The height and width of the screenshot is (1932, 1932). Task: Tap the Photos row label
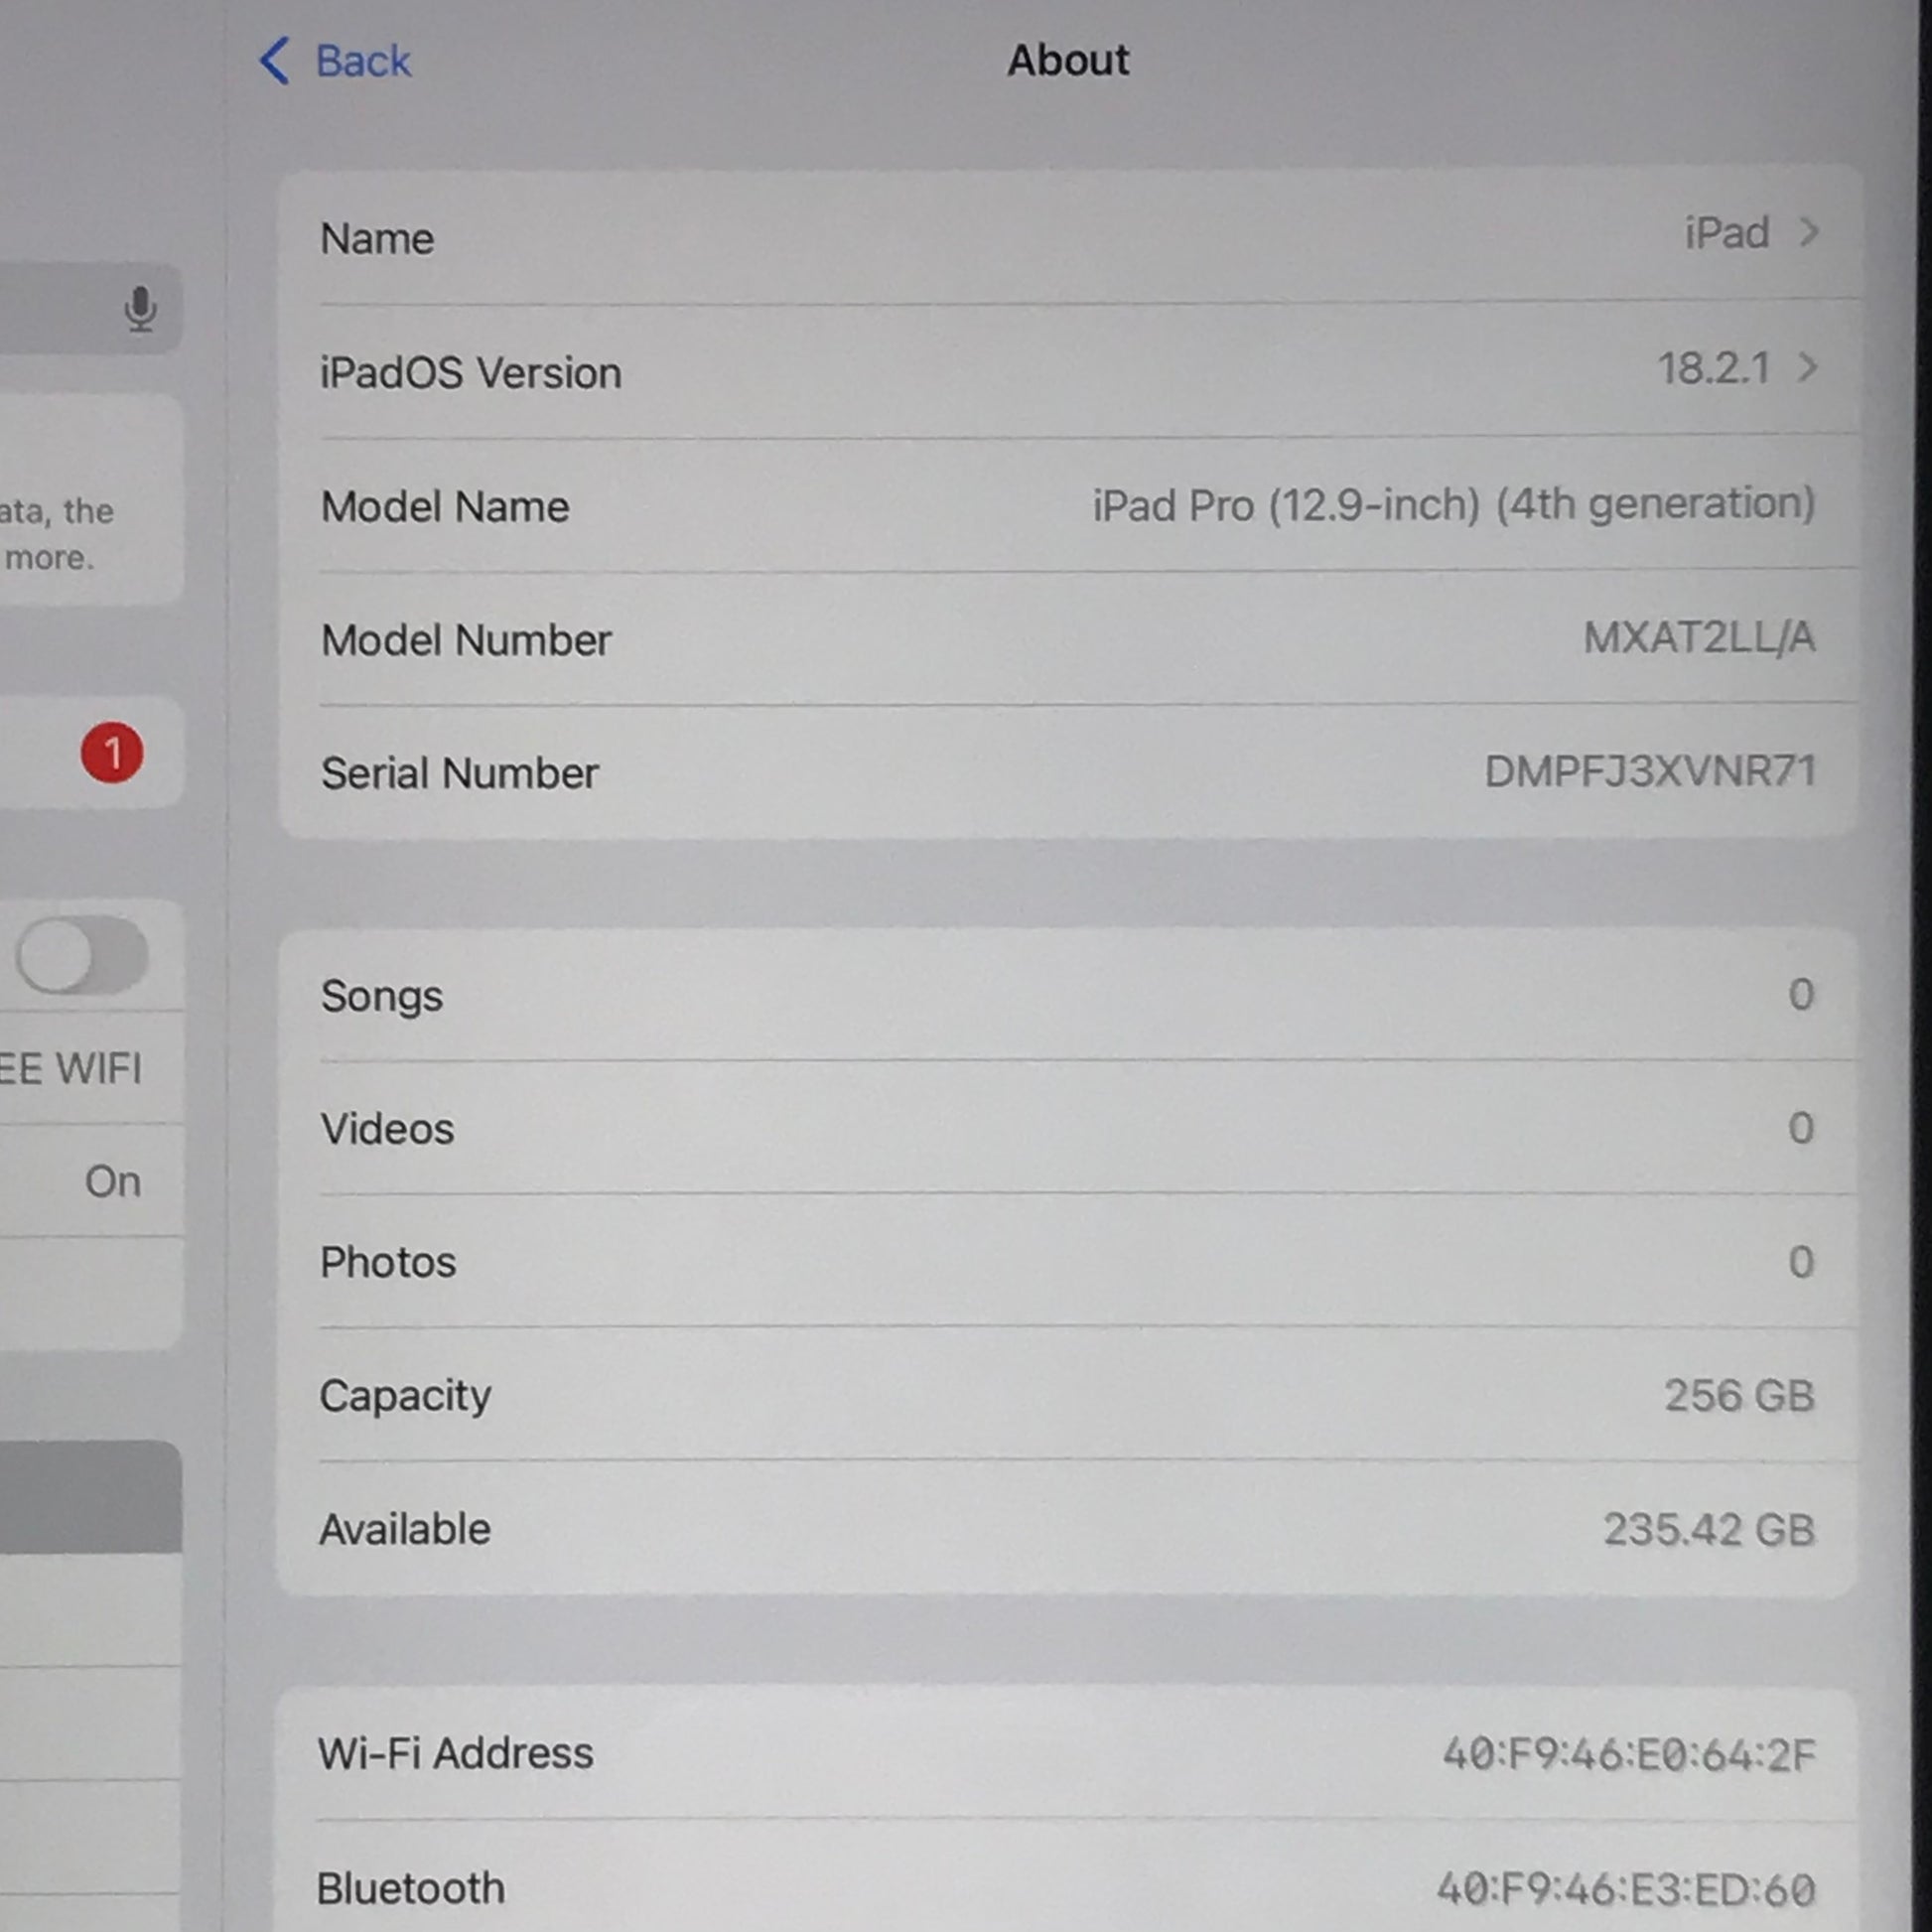coord(388,1263)
